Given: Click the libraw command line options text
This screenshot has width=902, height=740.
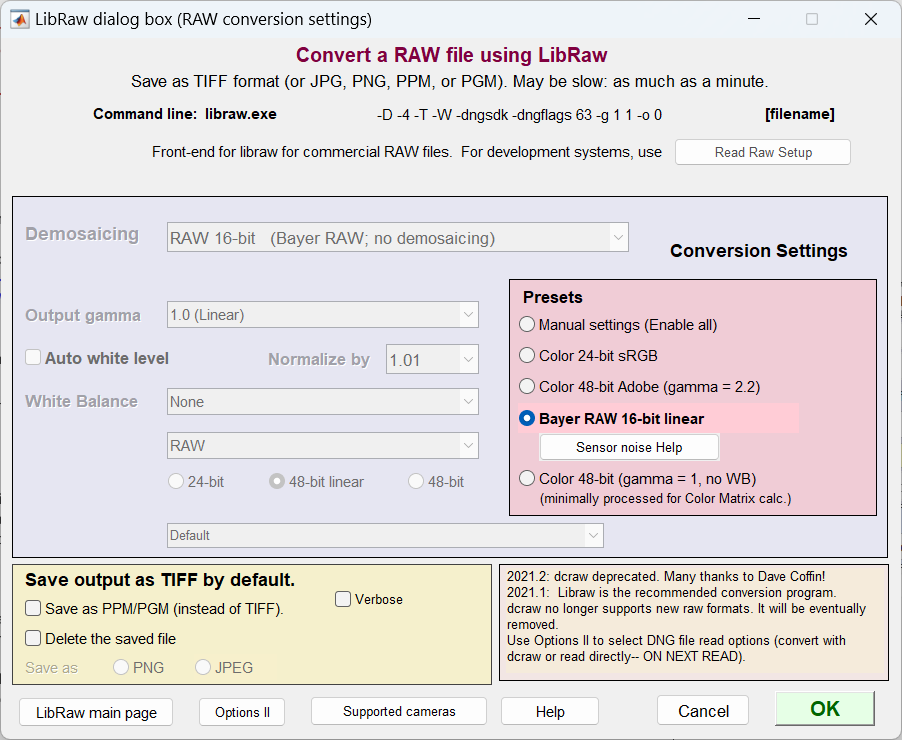Looking at the screenshot, I should [x=519, y=115].
